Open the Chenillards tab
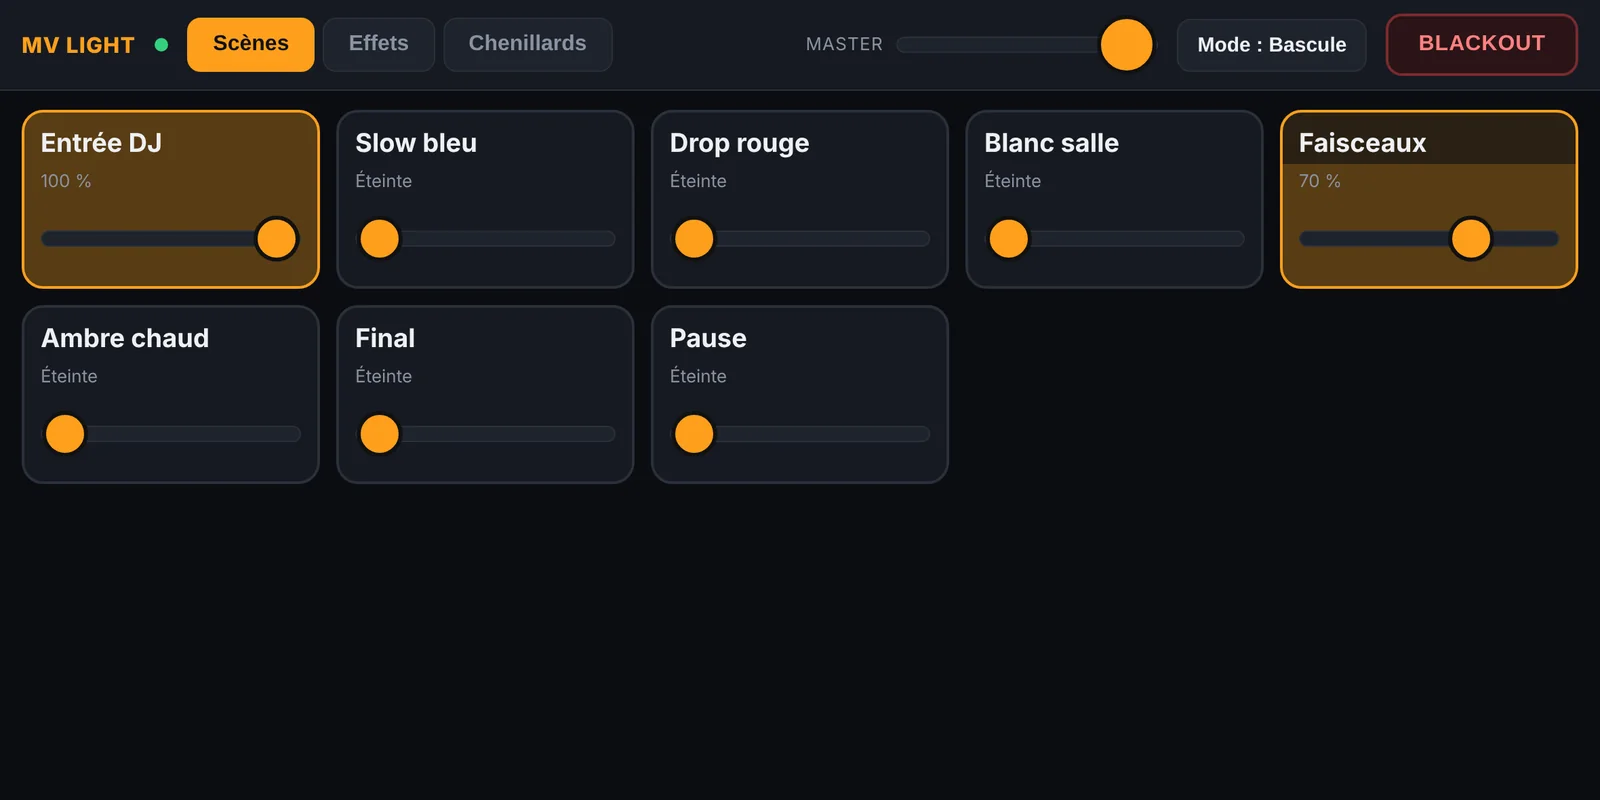 click(x=527, y=44)
